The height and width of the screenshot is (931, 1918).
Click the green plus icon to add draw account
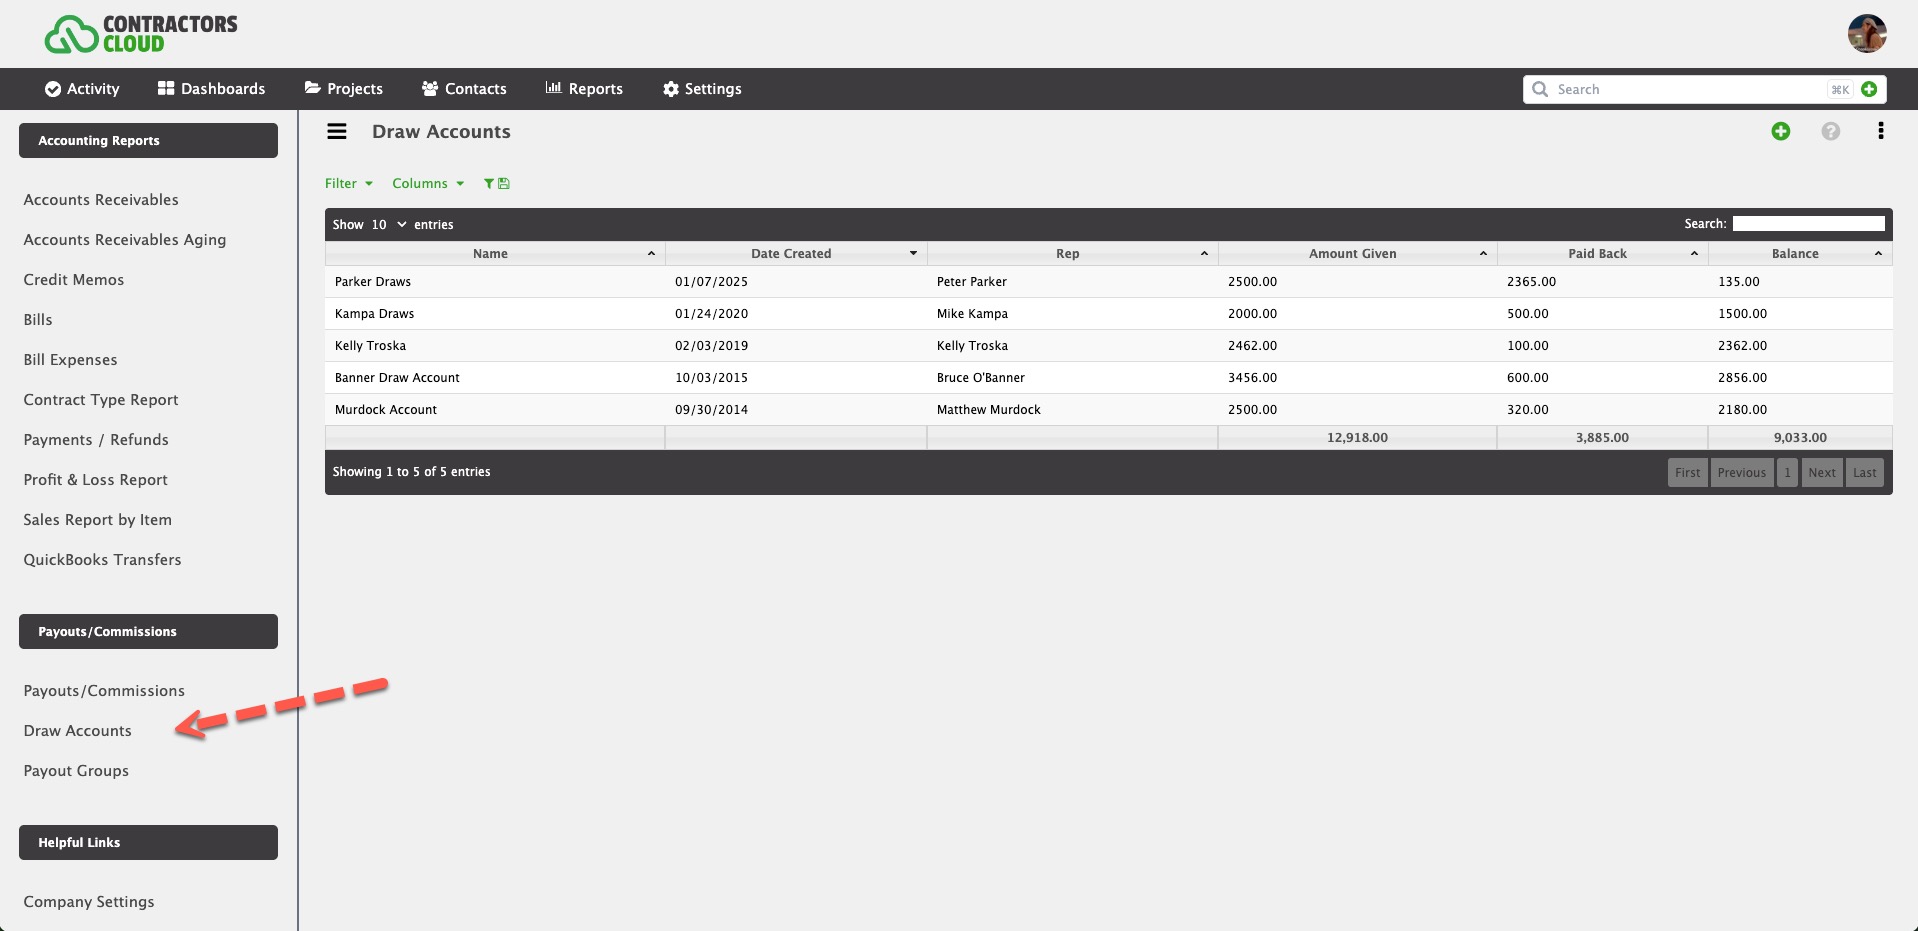(x=1780, y=131)
